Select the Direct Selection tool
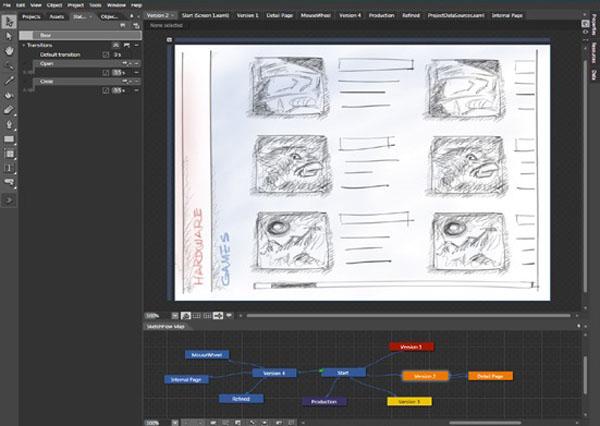Screen dimensions: 600x426 coord(9,36)
